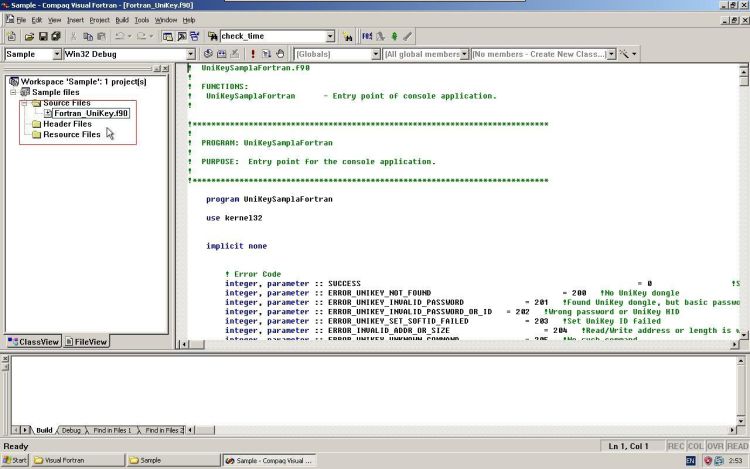Click the pencil icon at end of toolbar

(x=407, y=36)
